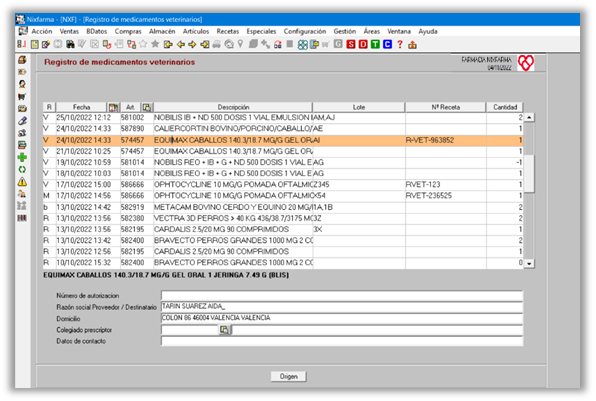Open the Acción menu

coord(42,32)
